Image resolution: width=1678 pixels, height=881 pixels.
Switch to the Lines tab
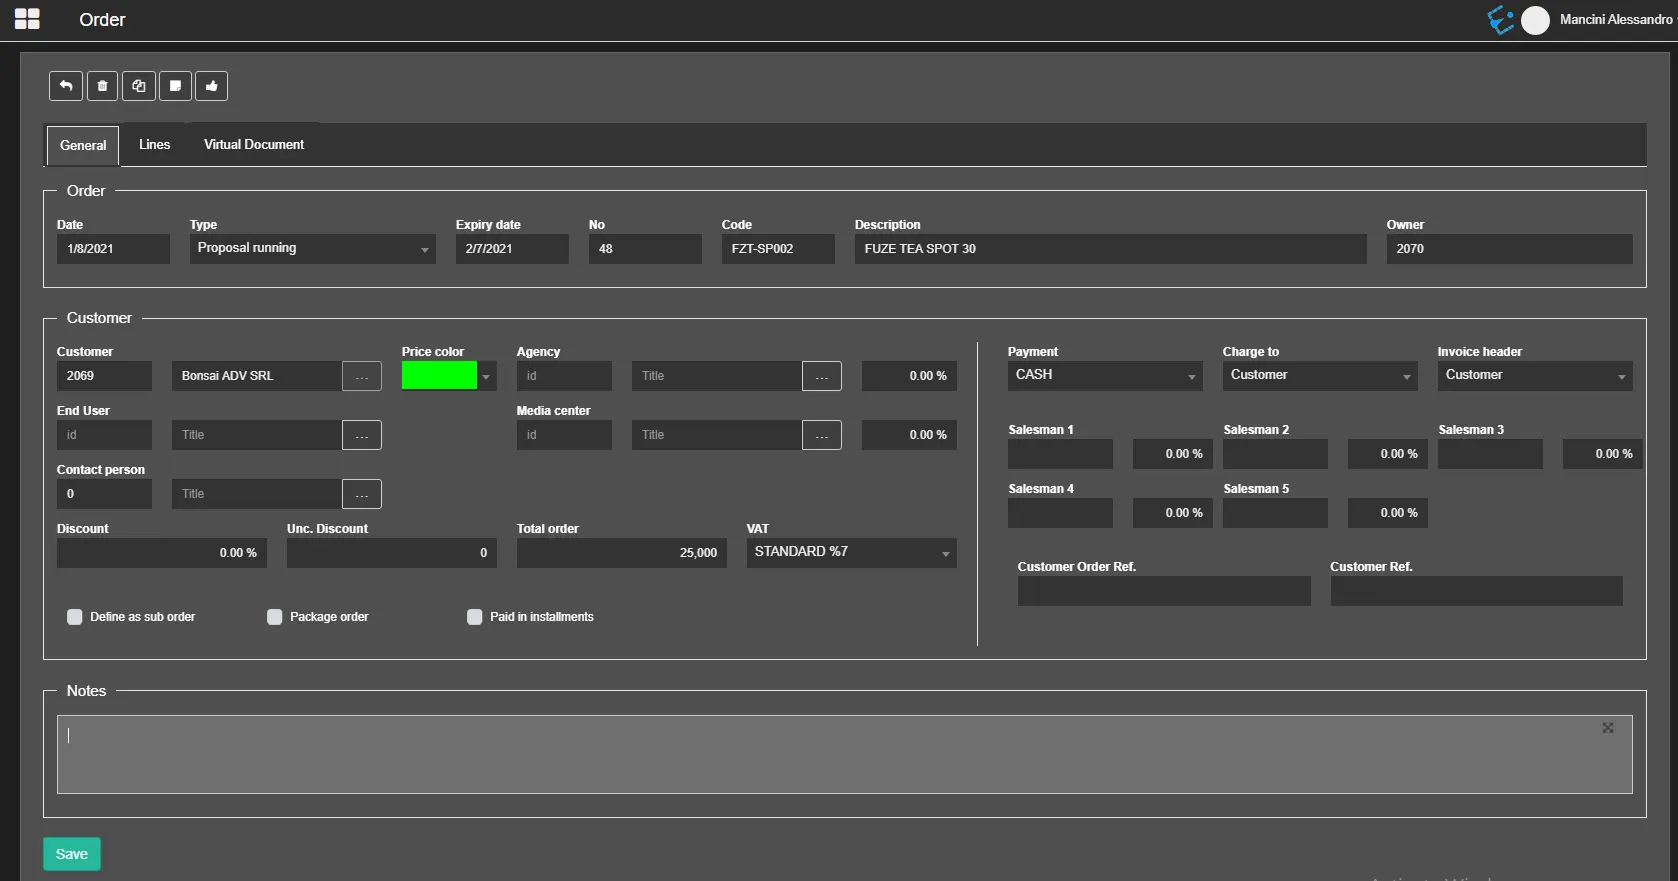click(154, 145)
